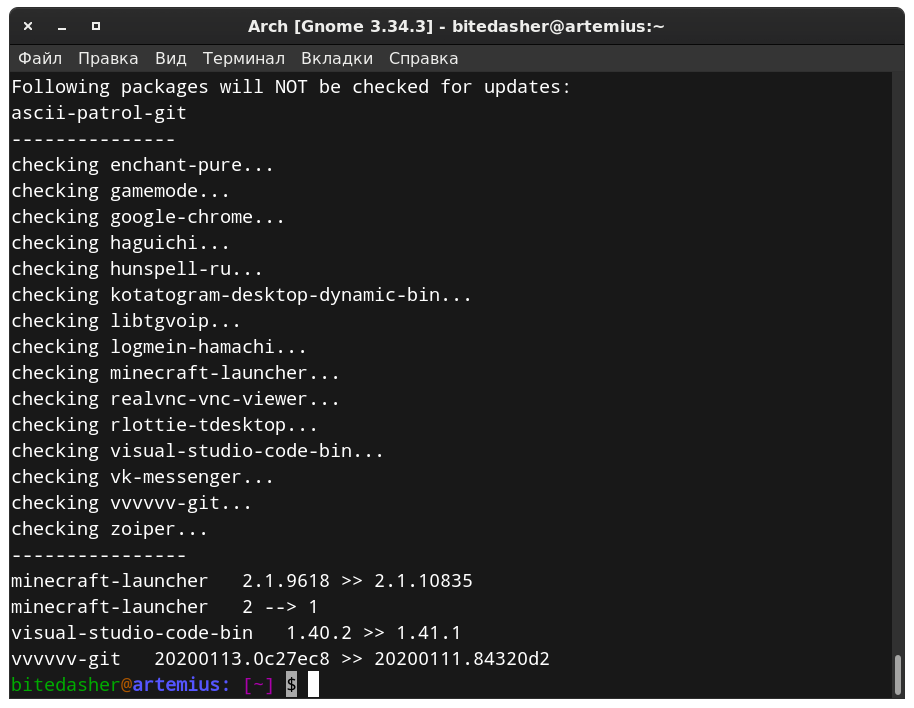Click the 'checking hunspell-ru...' line
914x708 pixels.
click(137, 269)
